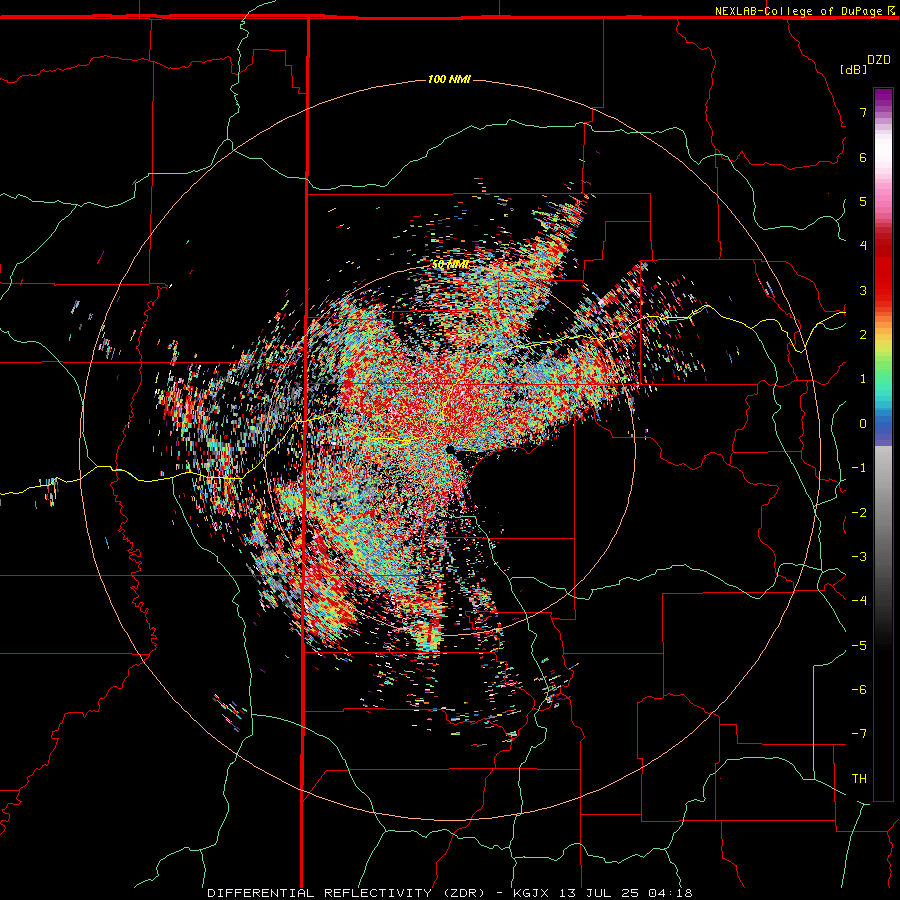Click the 13 JUL 25 date text
This screenshot has height=900, width=900.
[600, 893]
